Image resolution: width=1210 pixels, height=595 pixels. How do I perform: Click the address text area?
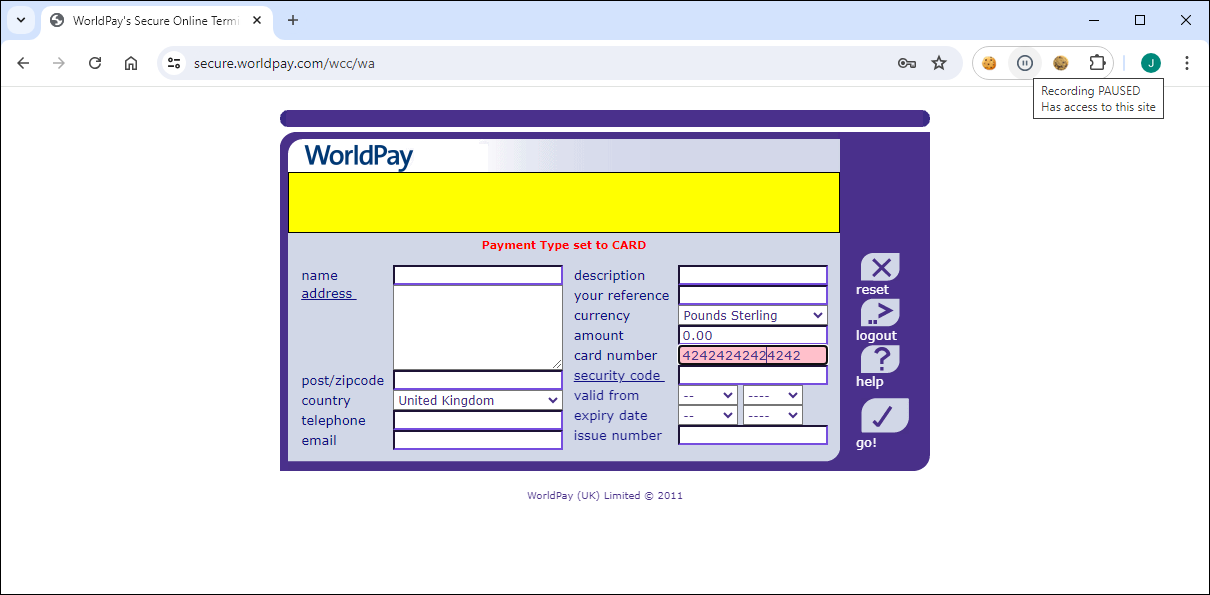tap(478, 327)
